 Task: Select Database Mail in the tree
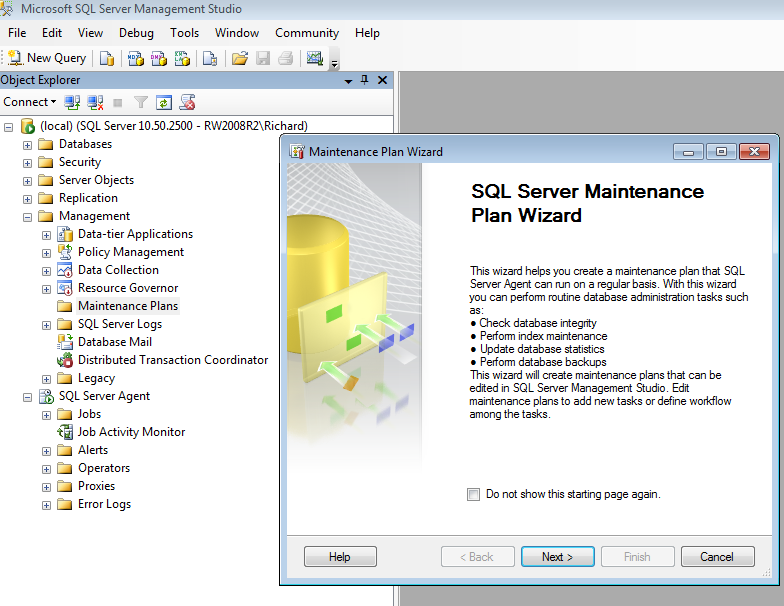coord(114,342)
